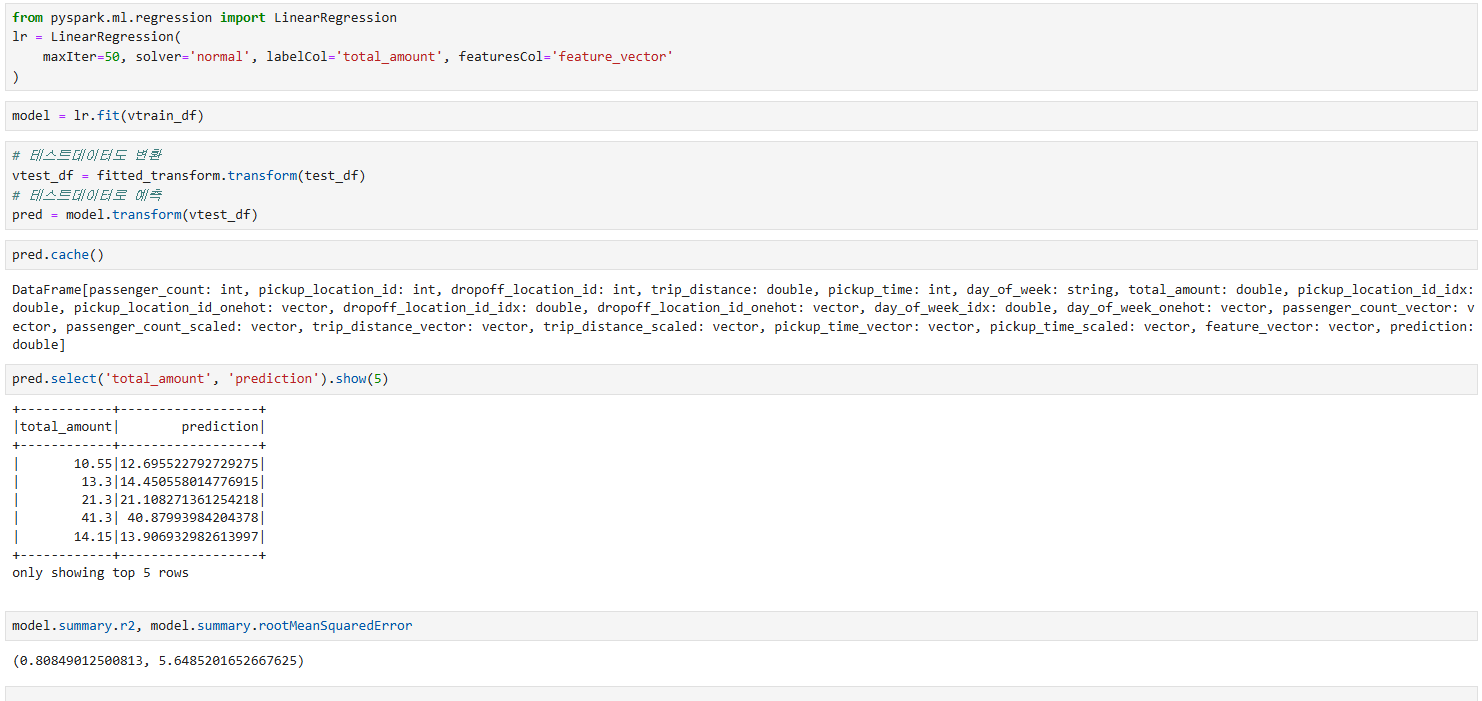Click the prediction value 40.87993984204378
The width and height of the screenshot is (1482, 701).
pos(193,517)
